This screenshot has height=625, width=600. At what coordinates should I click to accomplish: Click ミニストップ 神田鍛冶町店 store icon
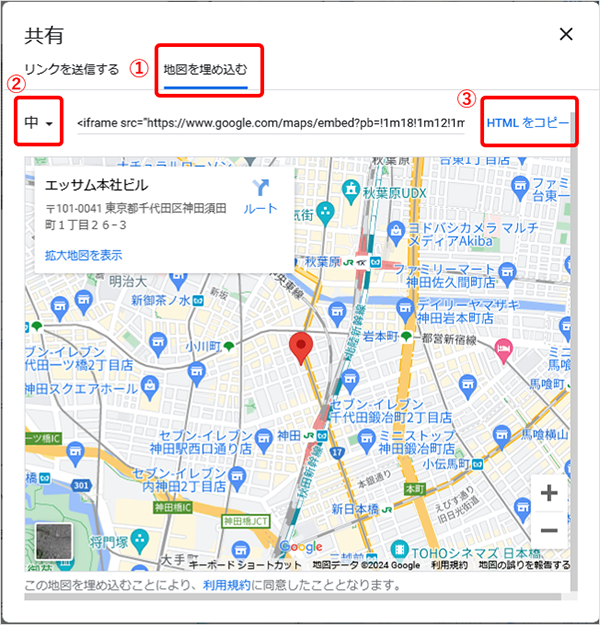[x=366, y=441]
